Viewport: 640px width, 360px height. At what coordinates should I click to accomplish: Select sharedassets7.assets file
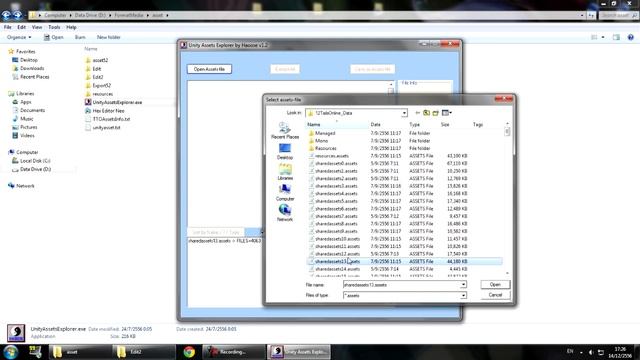pyautogui.click(x=336, y=216)
